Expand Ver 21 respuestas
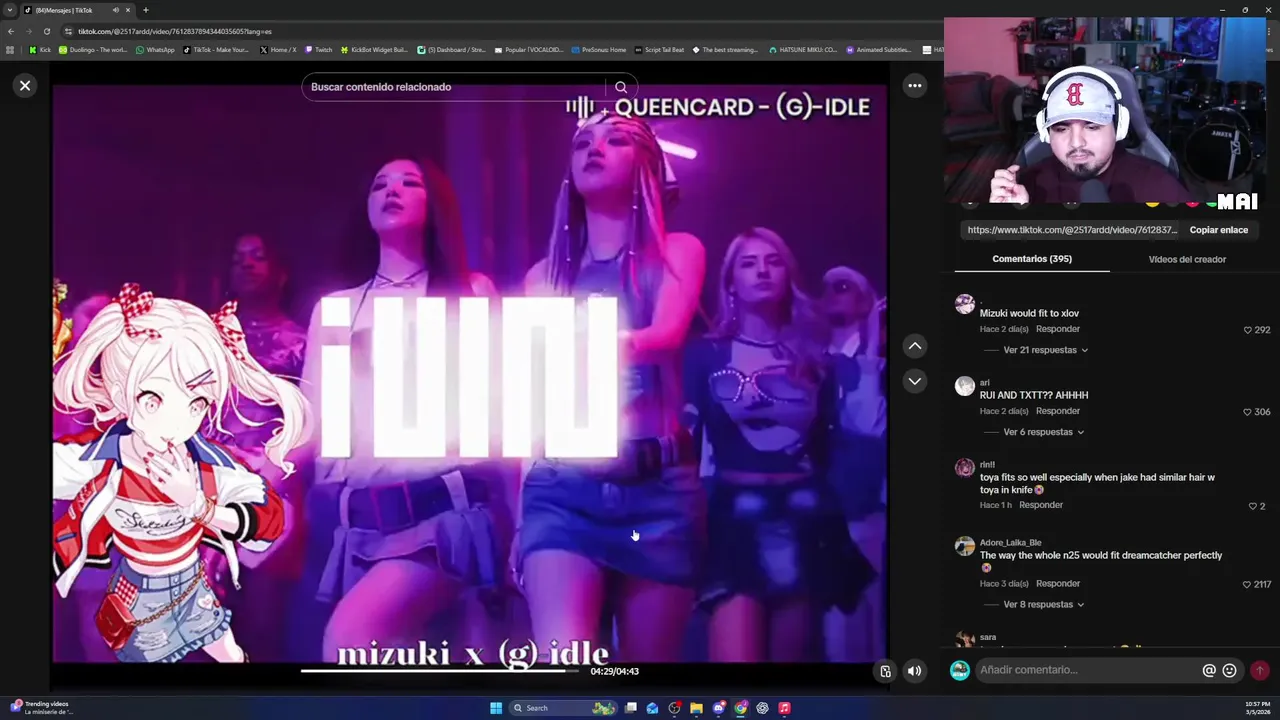 [1045, 350]
